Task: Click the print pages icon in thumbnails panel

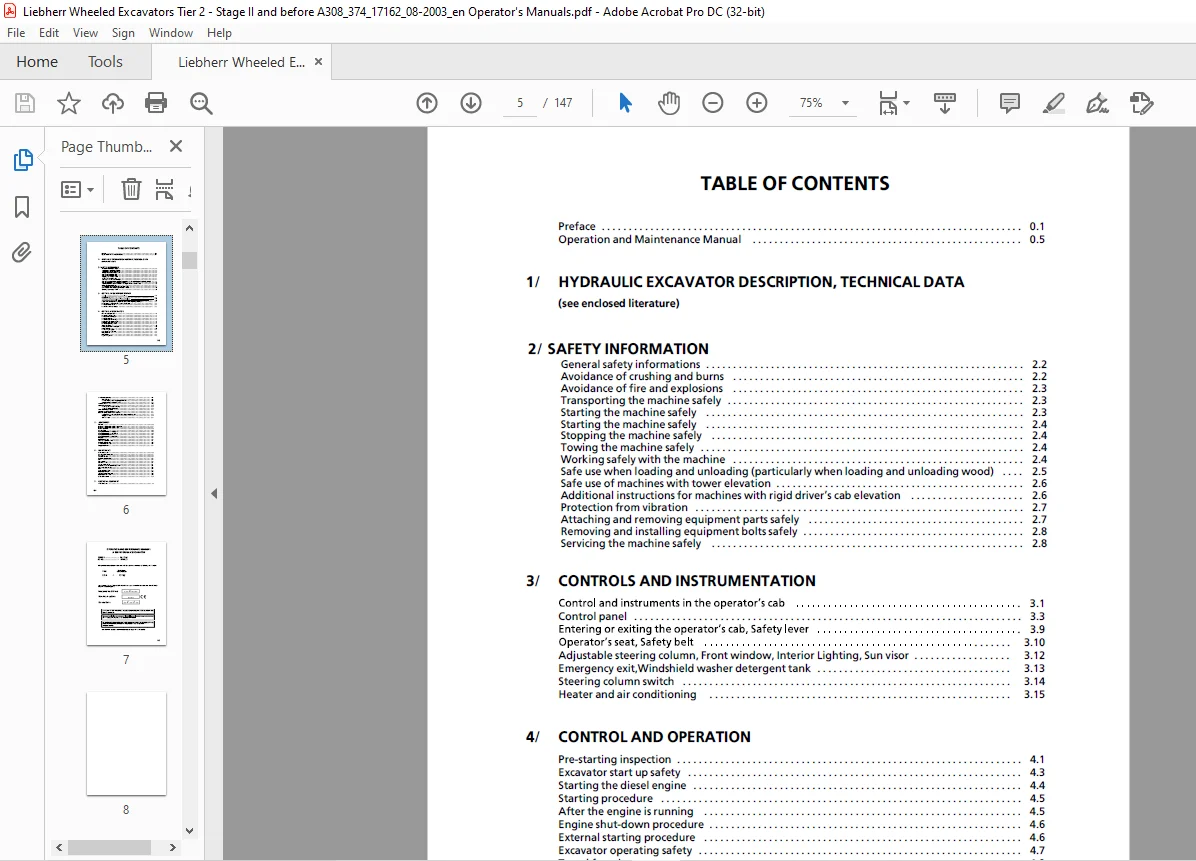Action: (x=164, y=188)
